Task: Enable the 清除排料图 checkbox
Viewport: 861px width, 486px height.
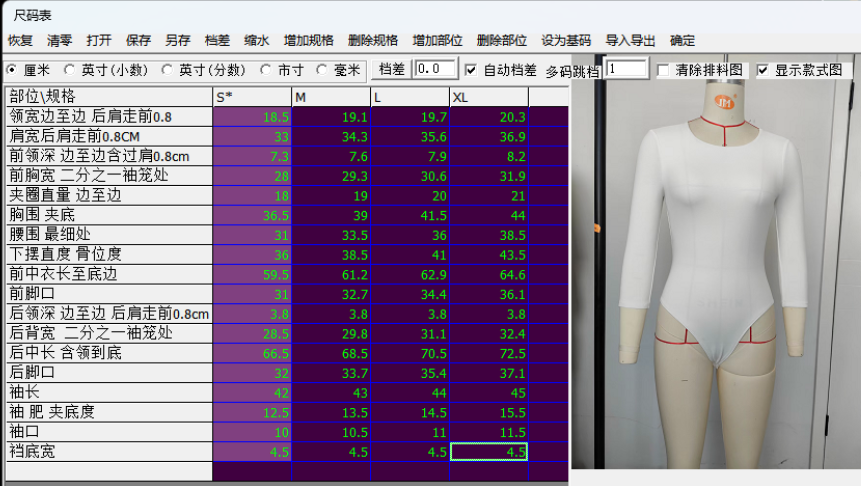Action: click(663, 70)
